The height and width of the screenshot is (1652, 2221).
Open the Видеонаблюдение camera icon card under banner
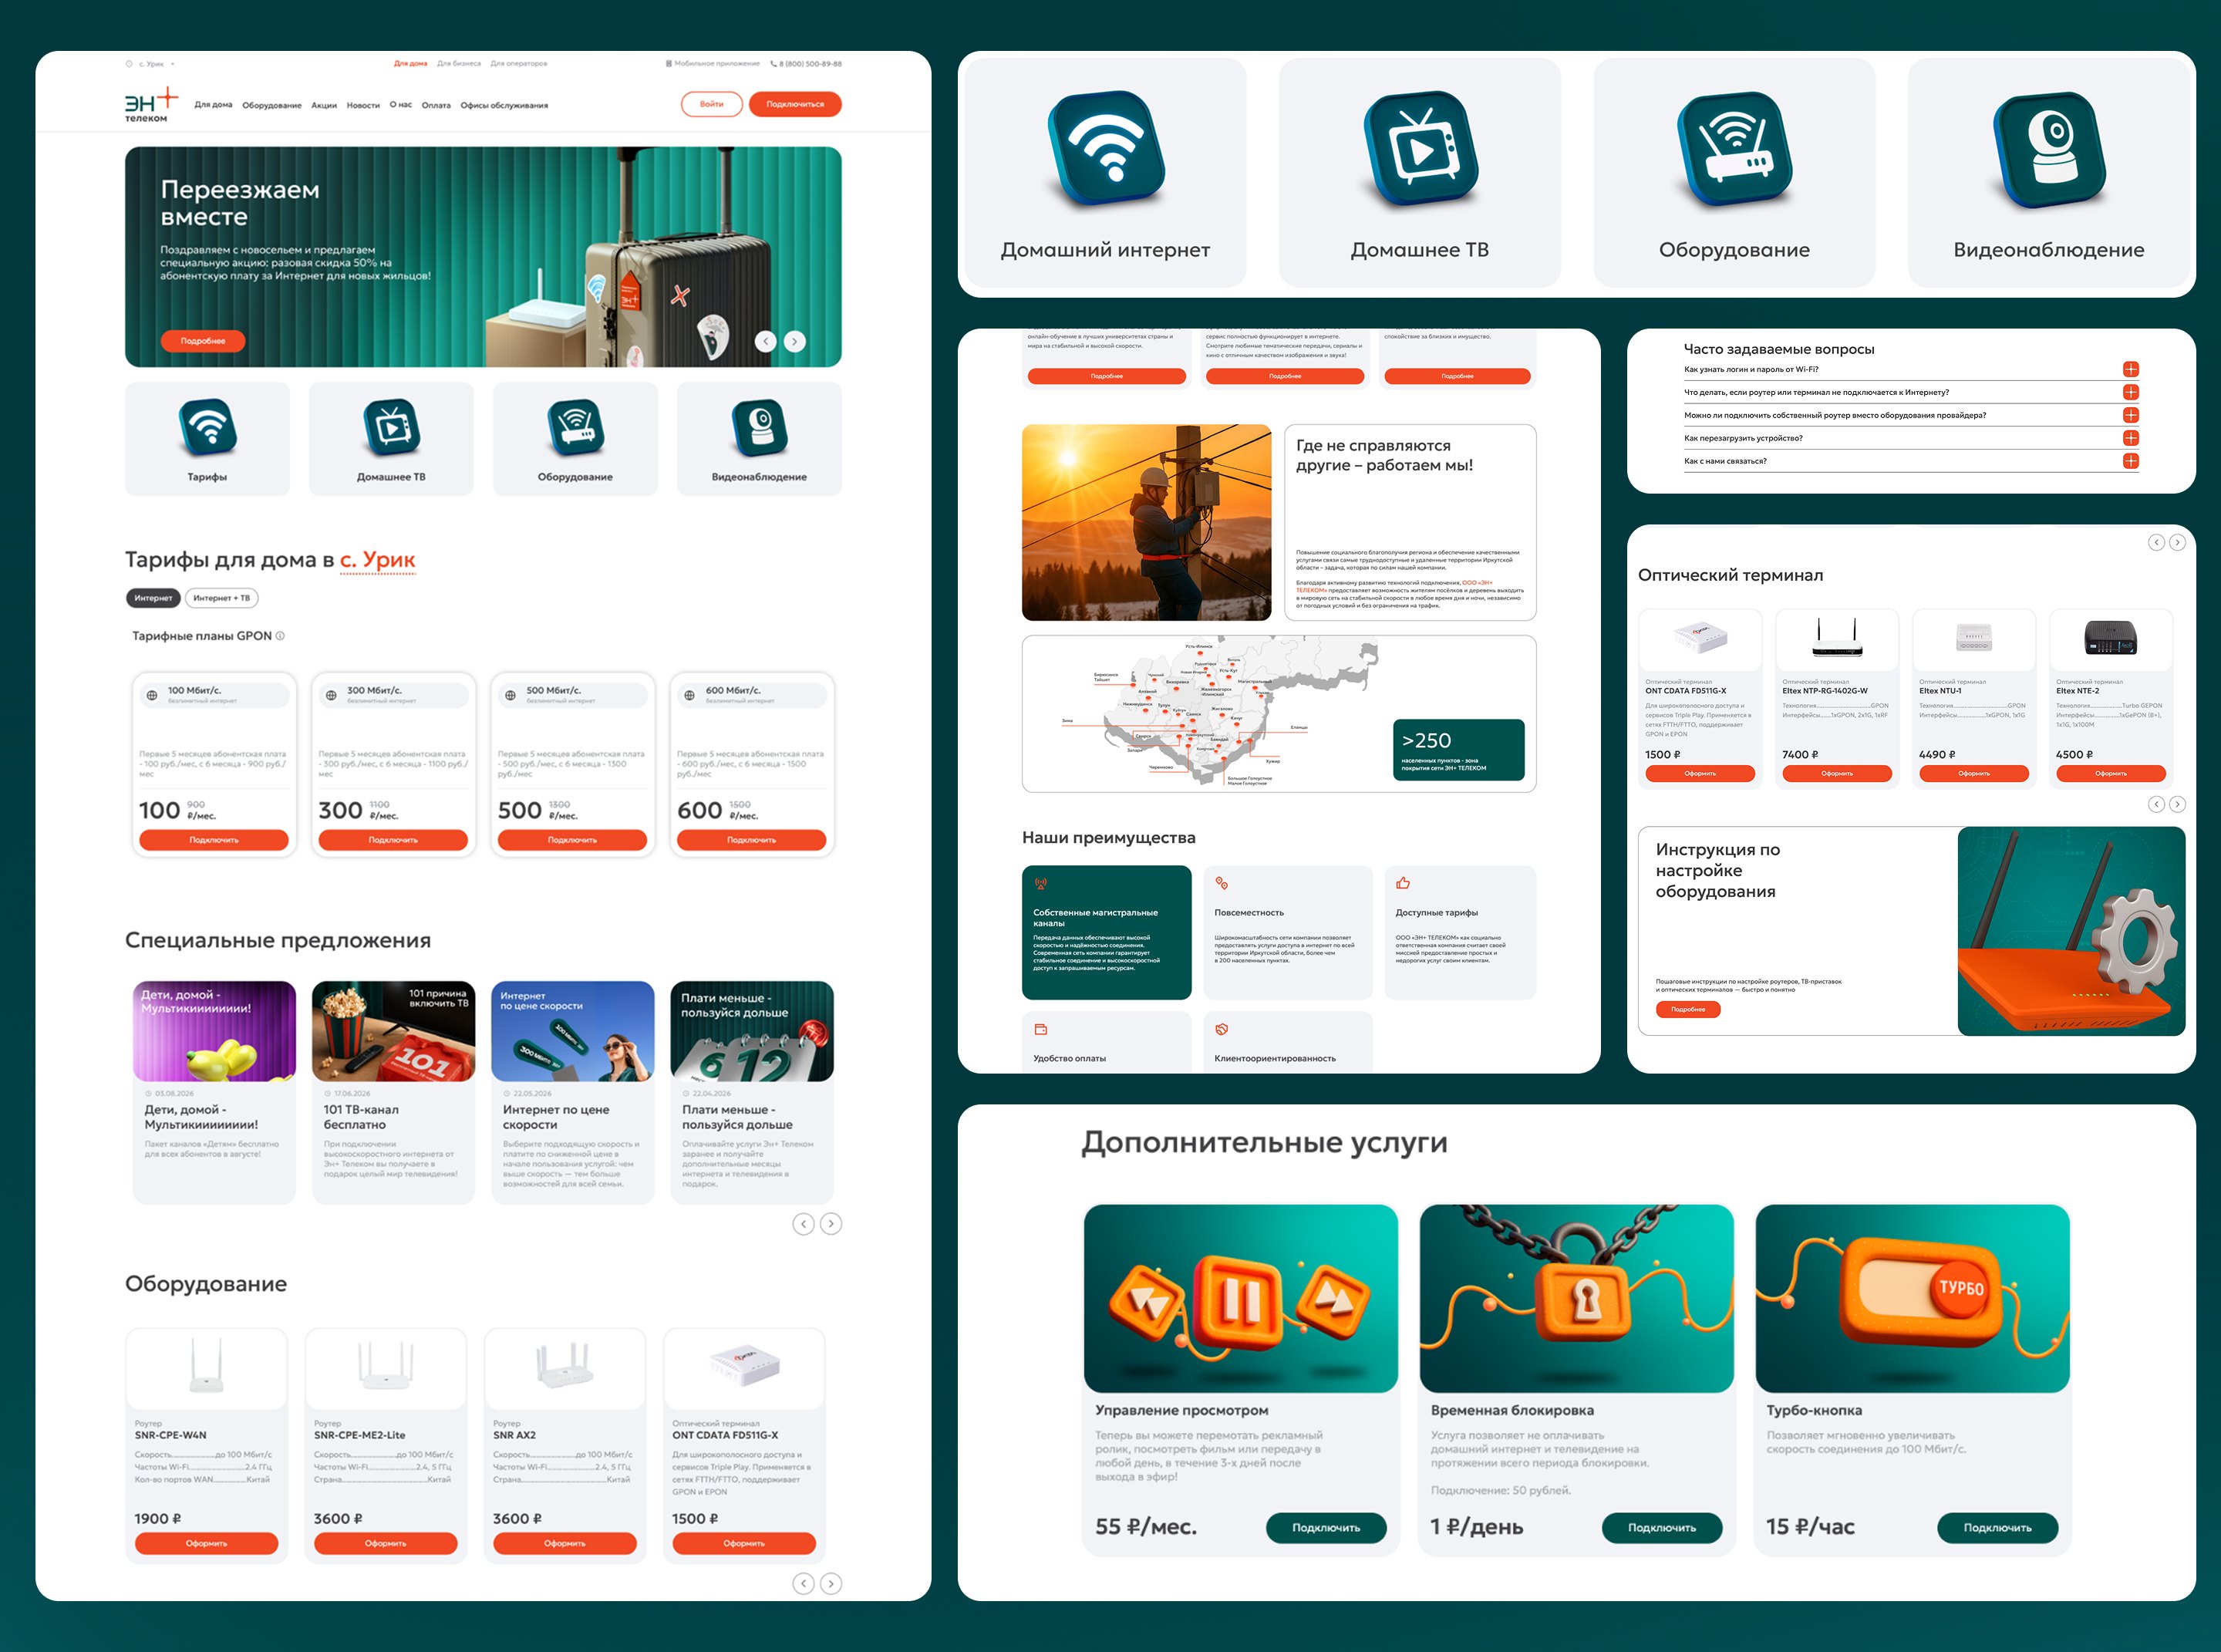[x=759, y=439]
